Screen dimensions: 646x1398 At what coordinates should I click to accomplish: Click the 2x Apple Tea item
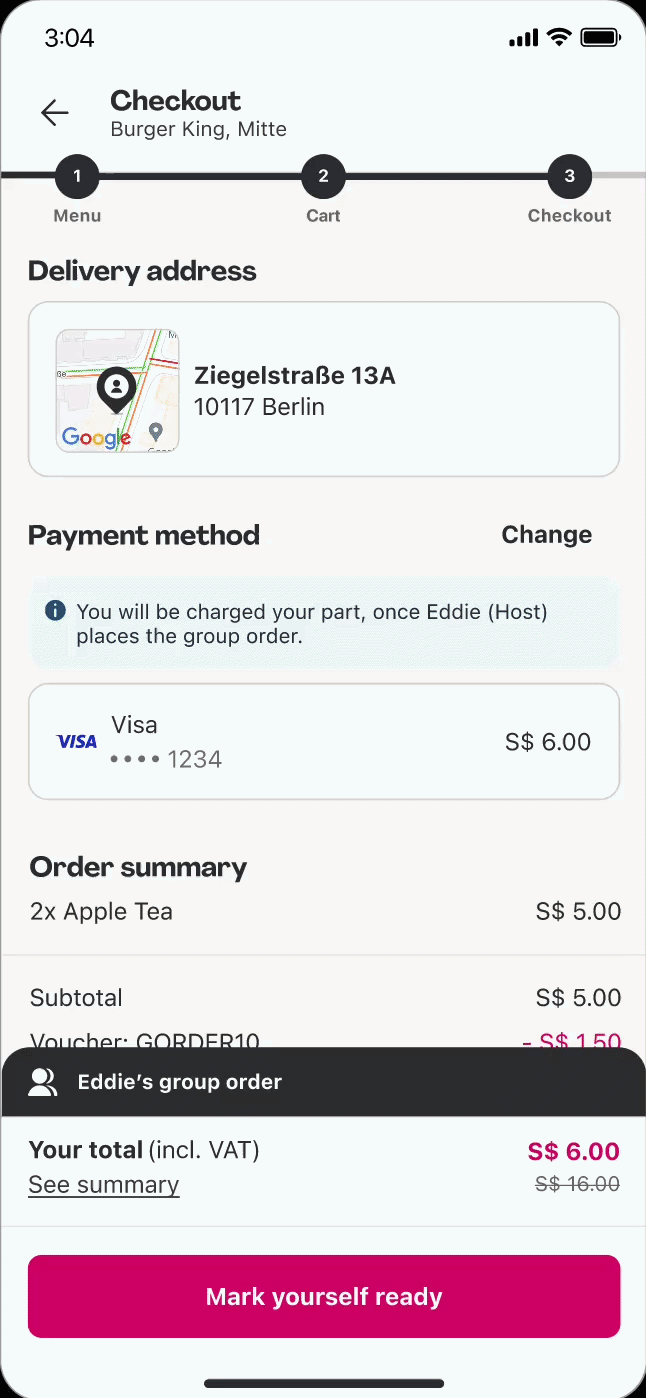point(101,912)
